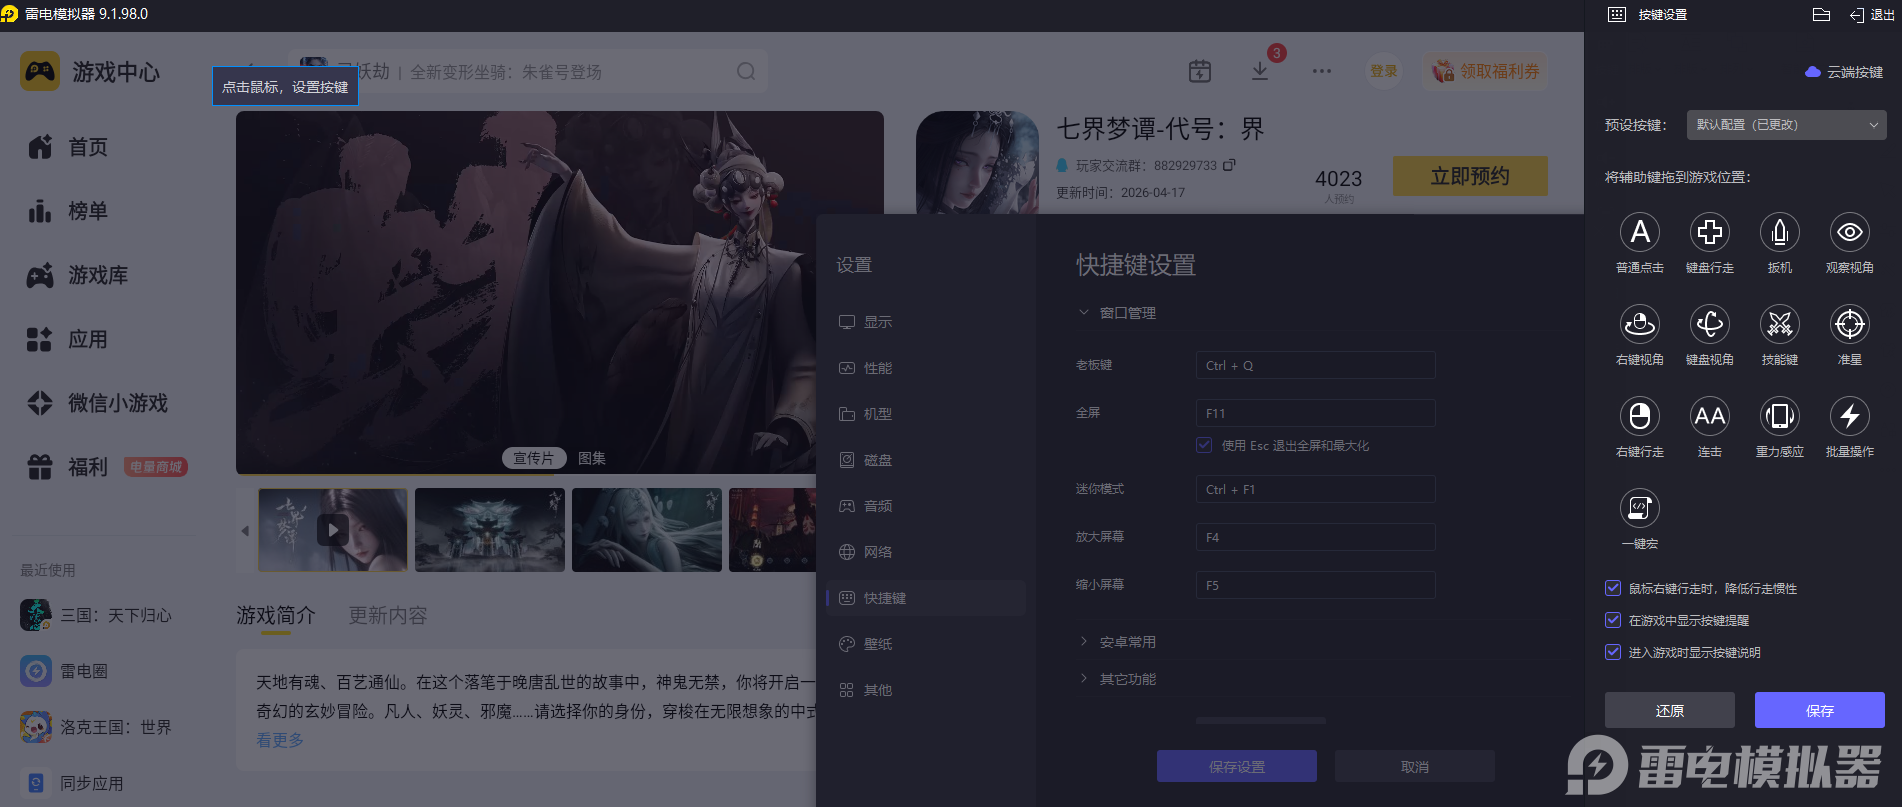This screenshot has height=807, width=1902.
Task: Select the 键盘行走 D-pad key tool
Action: tap(1710, 232)
